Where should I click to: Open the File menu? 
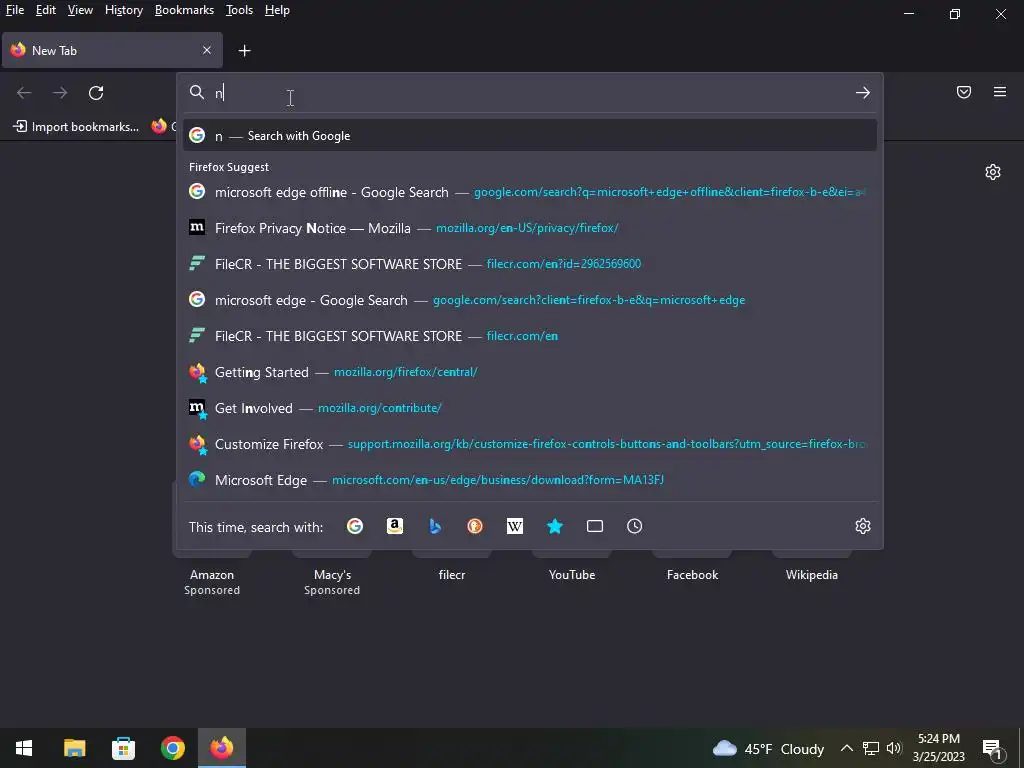tap(15, 10)
